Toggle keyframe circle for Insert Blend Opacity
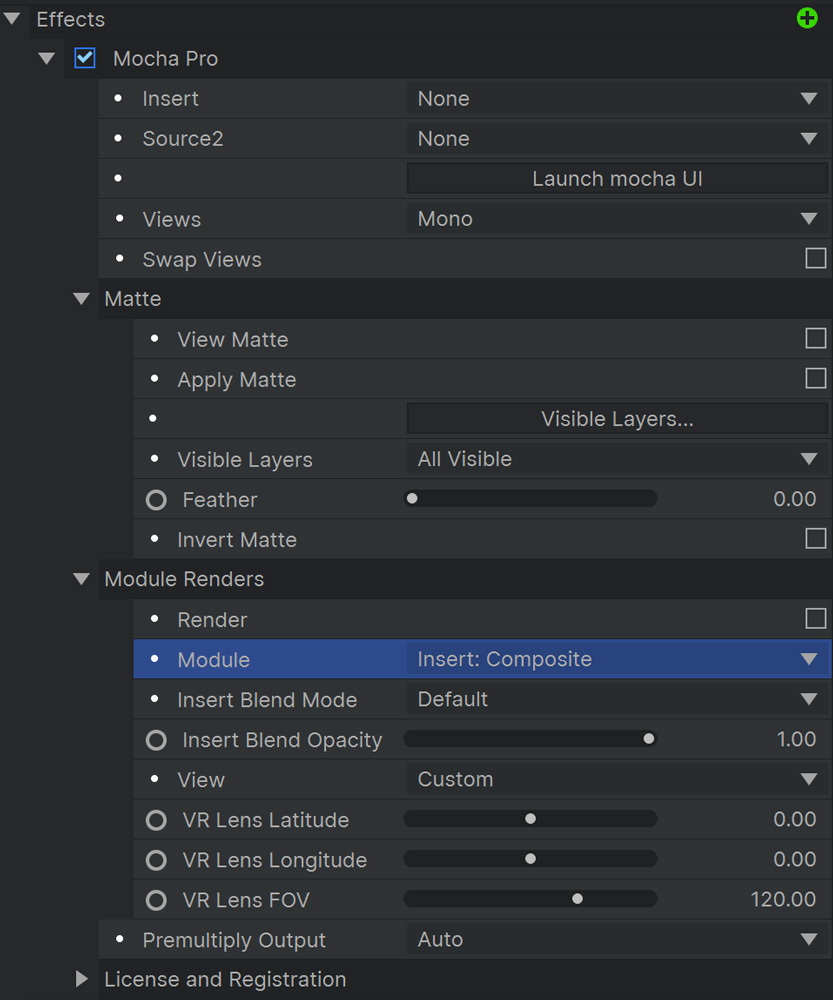The height and width of the screenshot is (1000, 833). (x=156, y=740)
